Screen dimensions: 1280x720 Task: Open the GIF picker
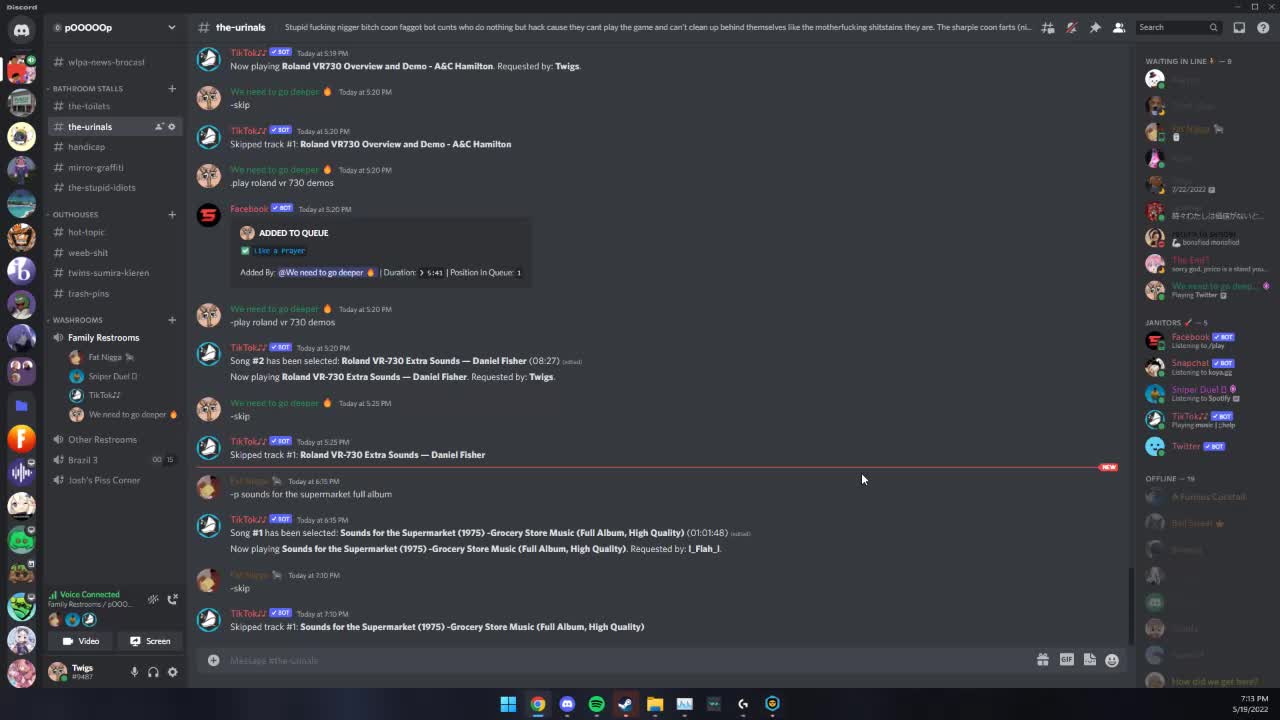coord(1066,660)
